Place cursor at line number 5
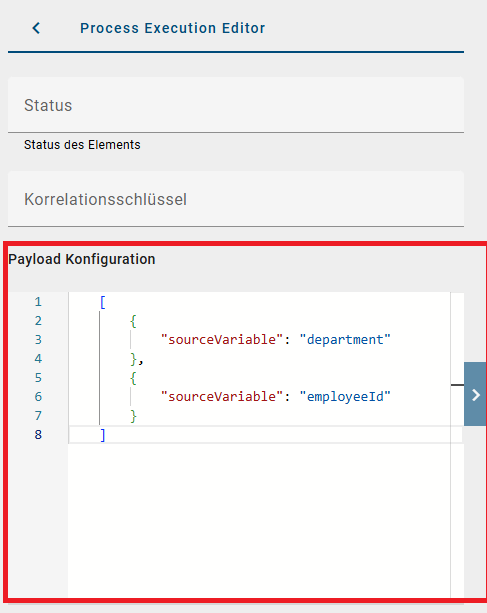 click(38, 378)
